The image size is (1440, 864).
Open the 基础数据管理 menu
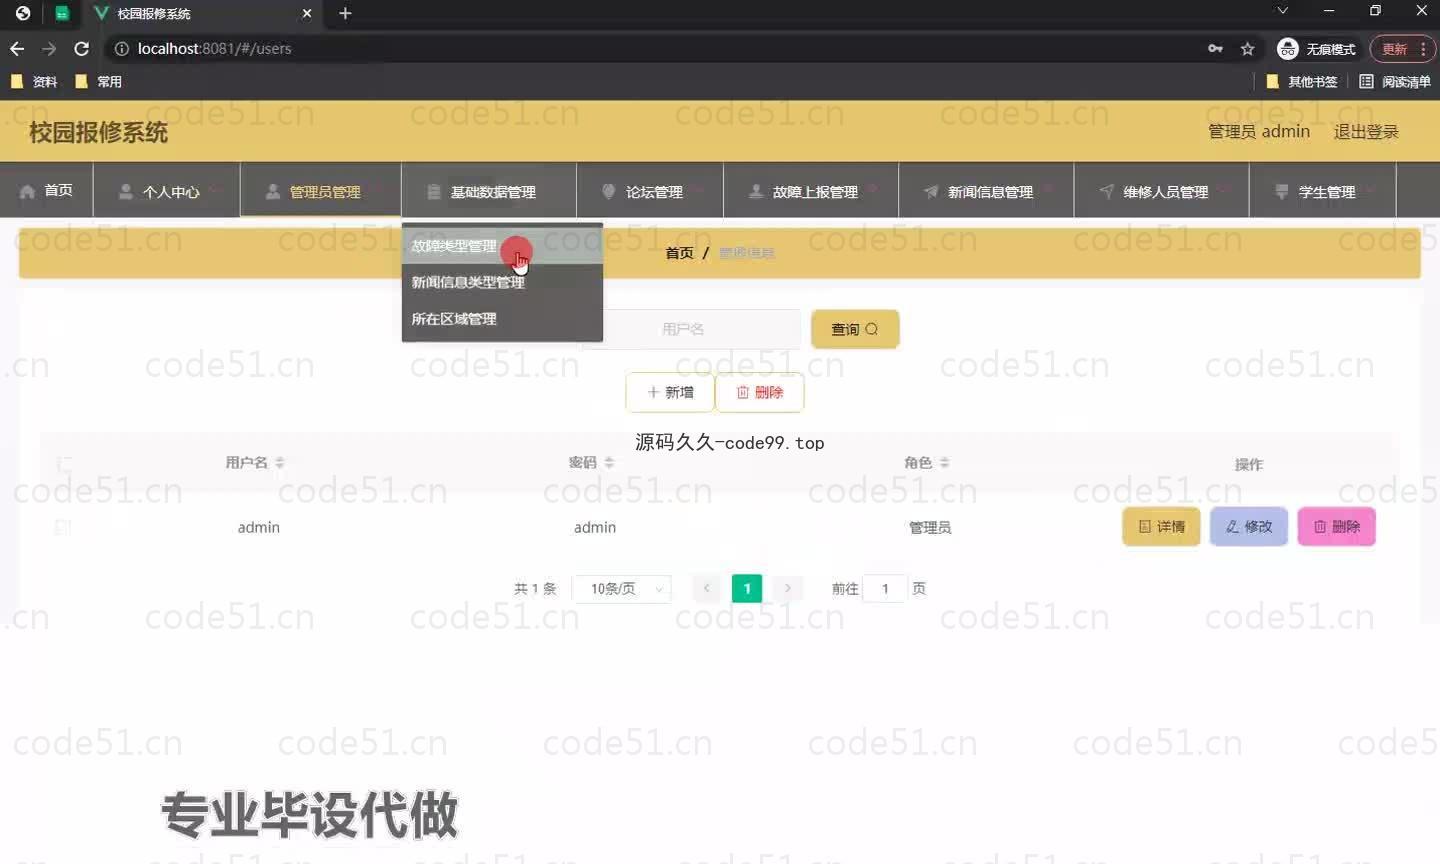(x=489, y=190)
